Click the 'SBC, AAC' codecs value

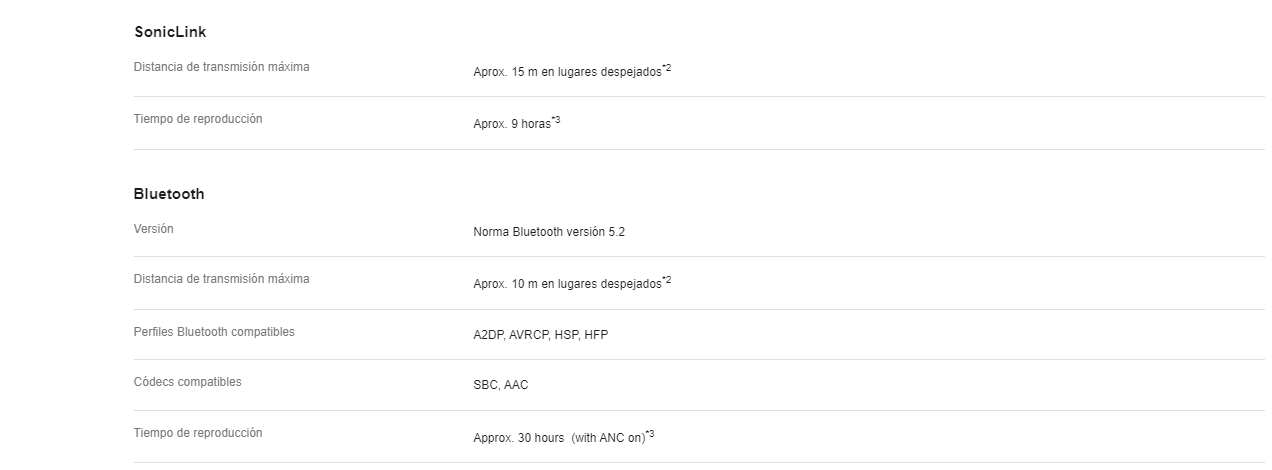[501, 385]
